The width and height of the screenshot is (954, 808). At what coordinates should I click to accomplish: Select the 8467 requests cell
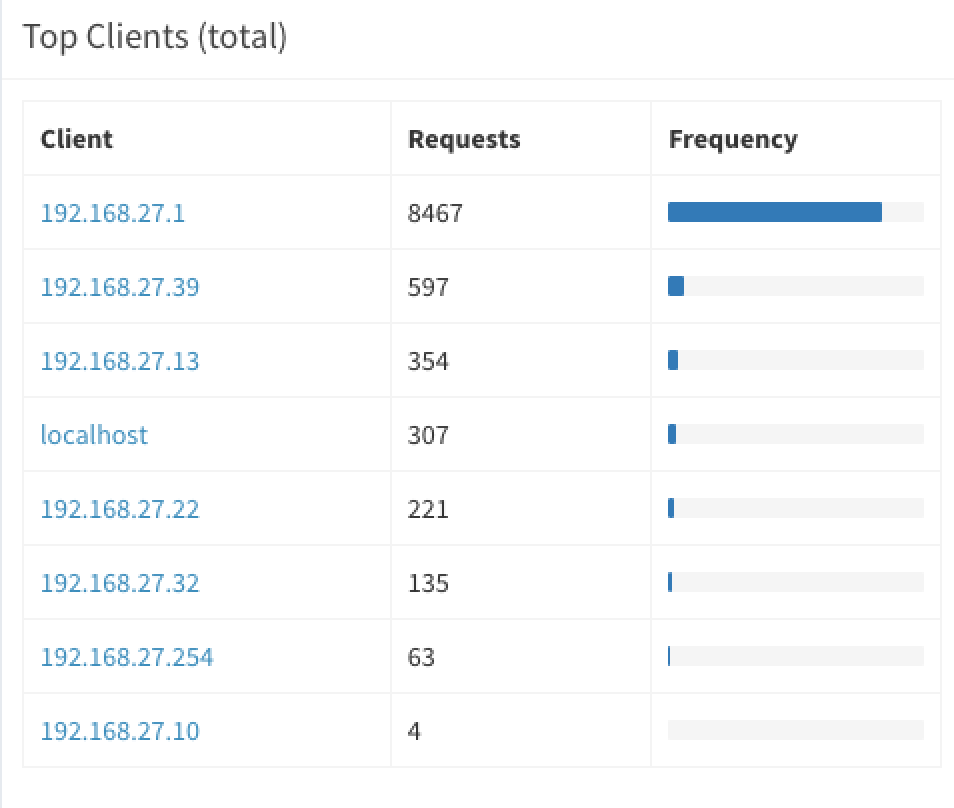click(521, 213)
